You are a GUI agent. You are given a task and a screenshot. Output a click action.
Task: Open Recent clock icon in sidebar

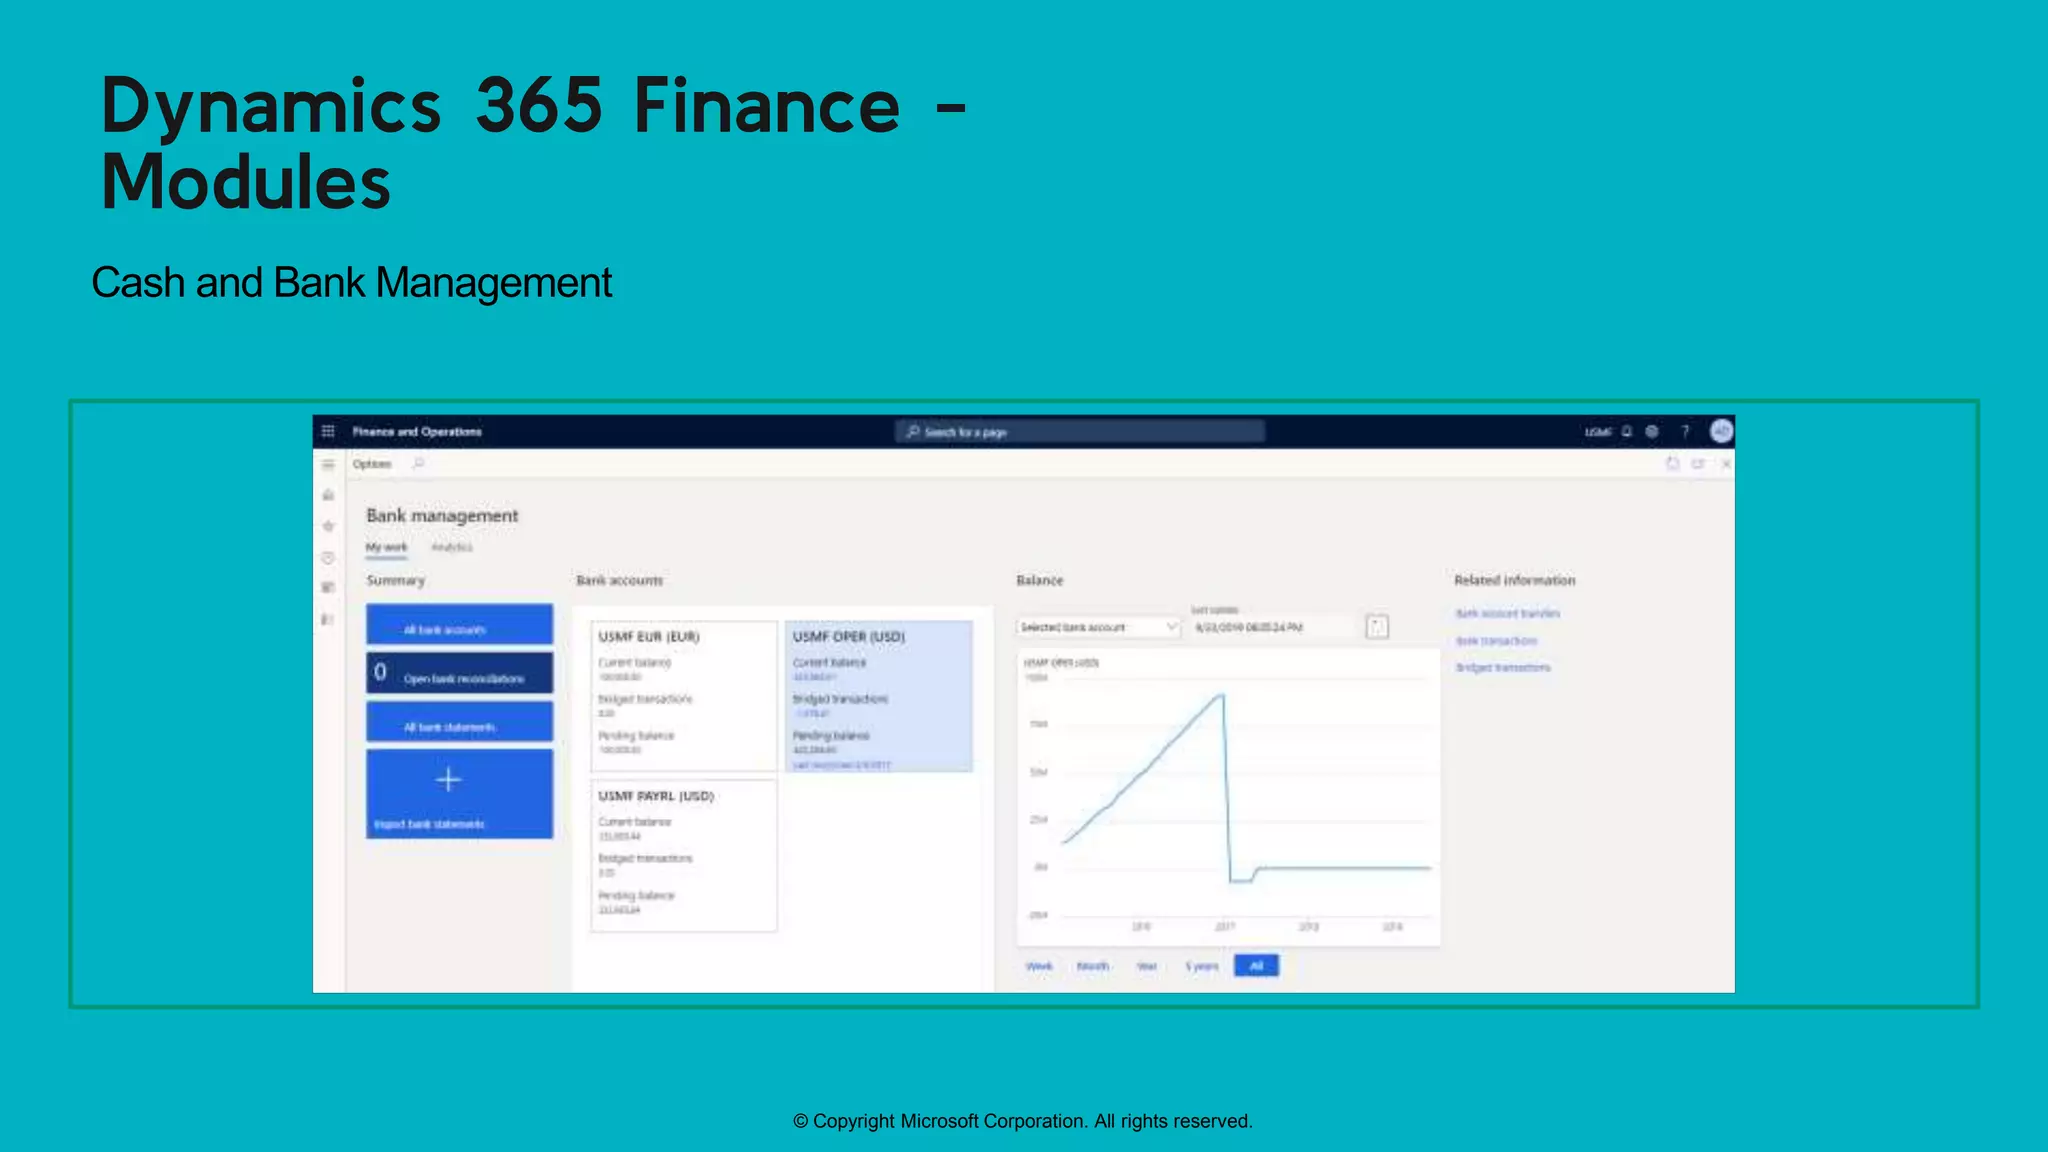tap(328, 558)
